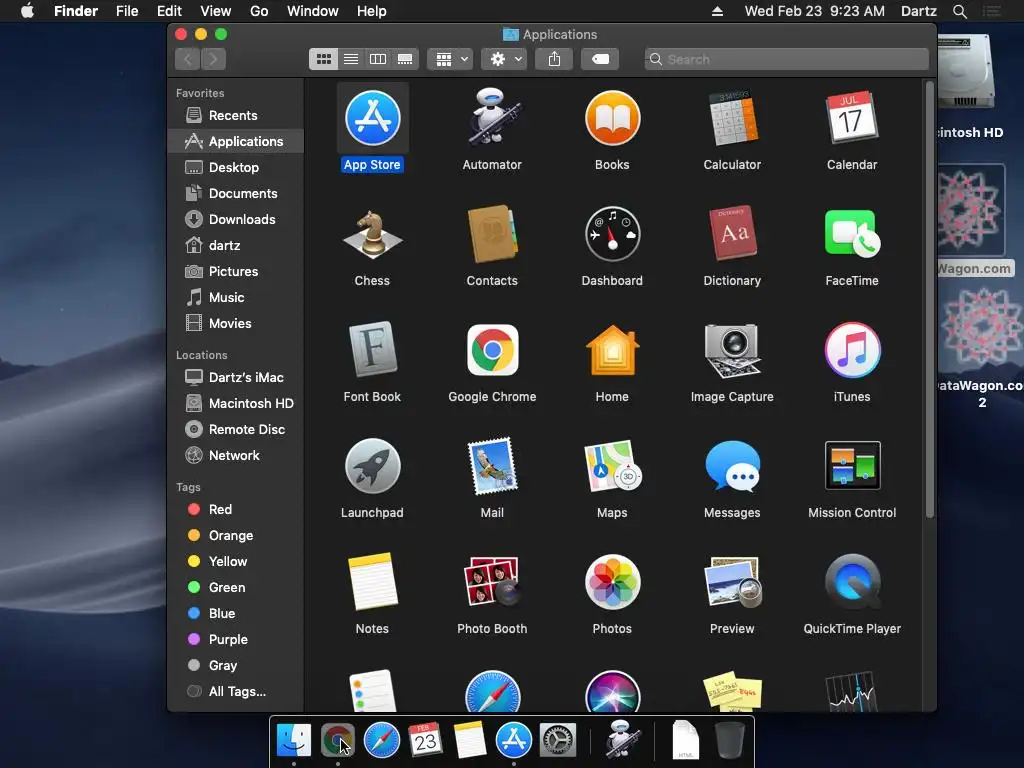Switch to icon view in toolbar
Viewport: 1024px width, 768px height.
click(323, 59)
